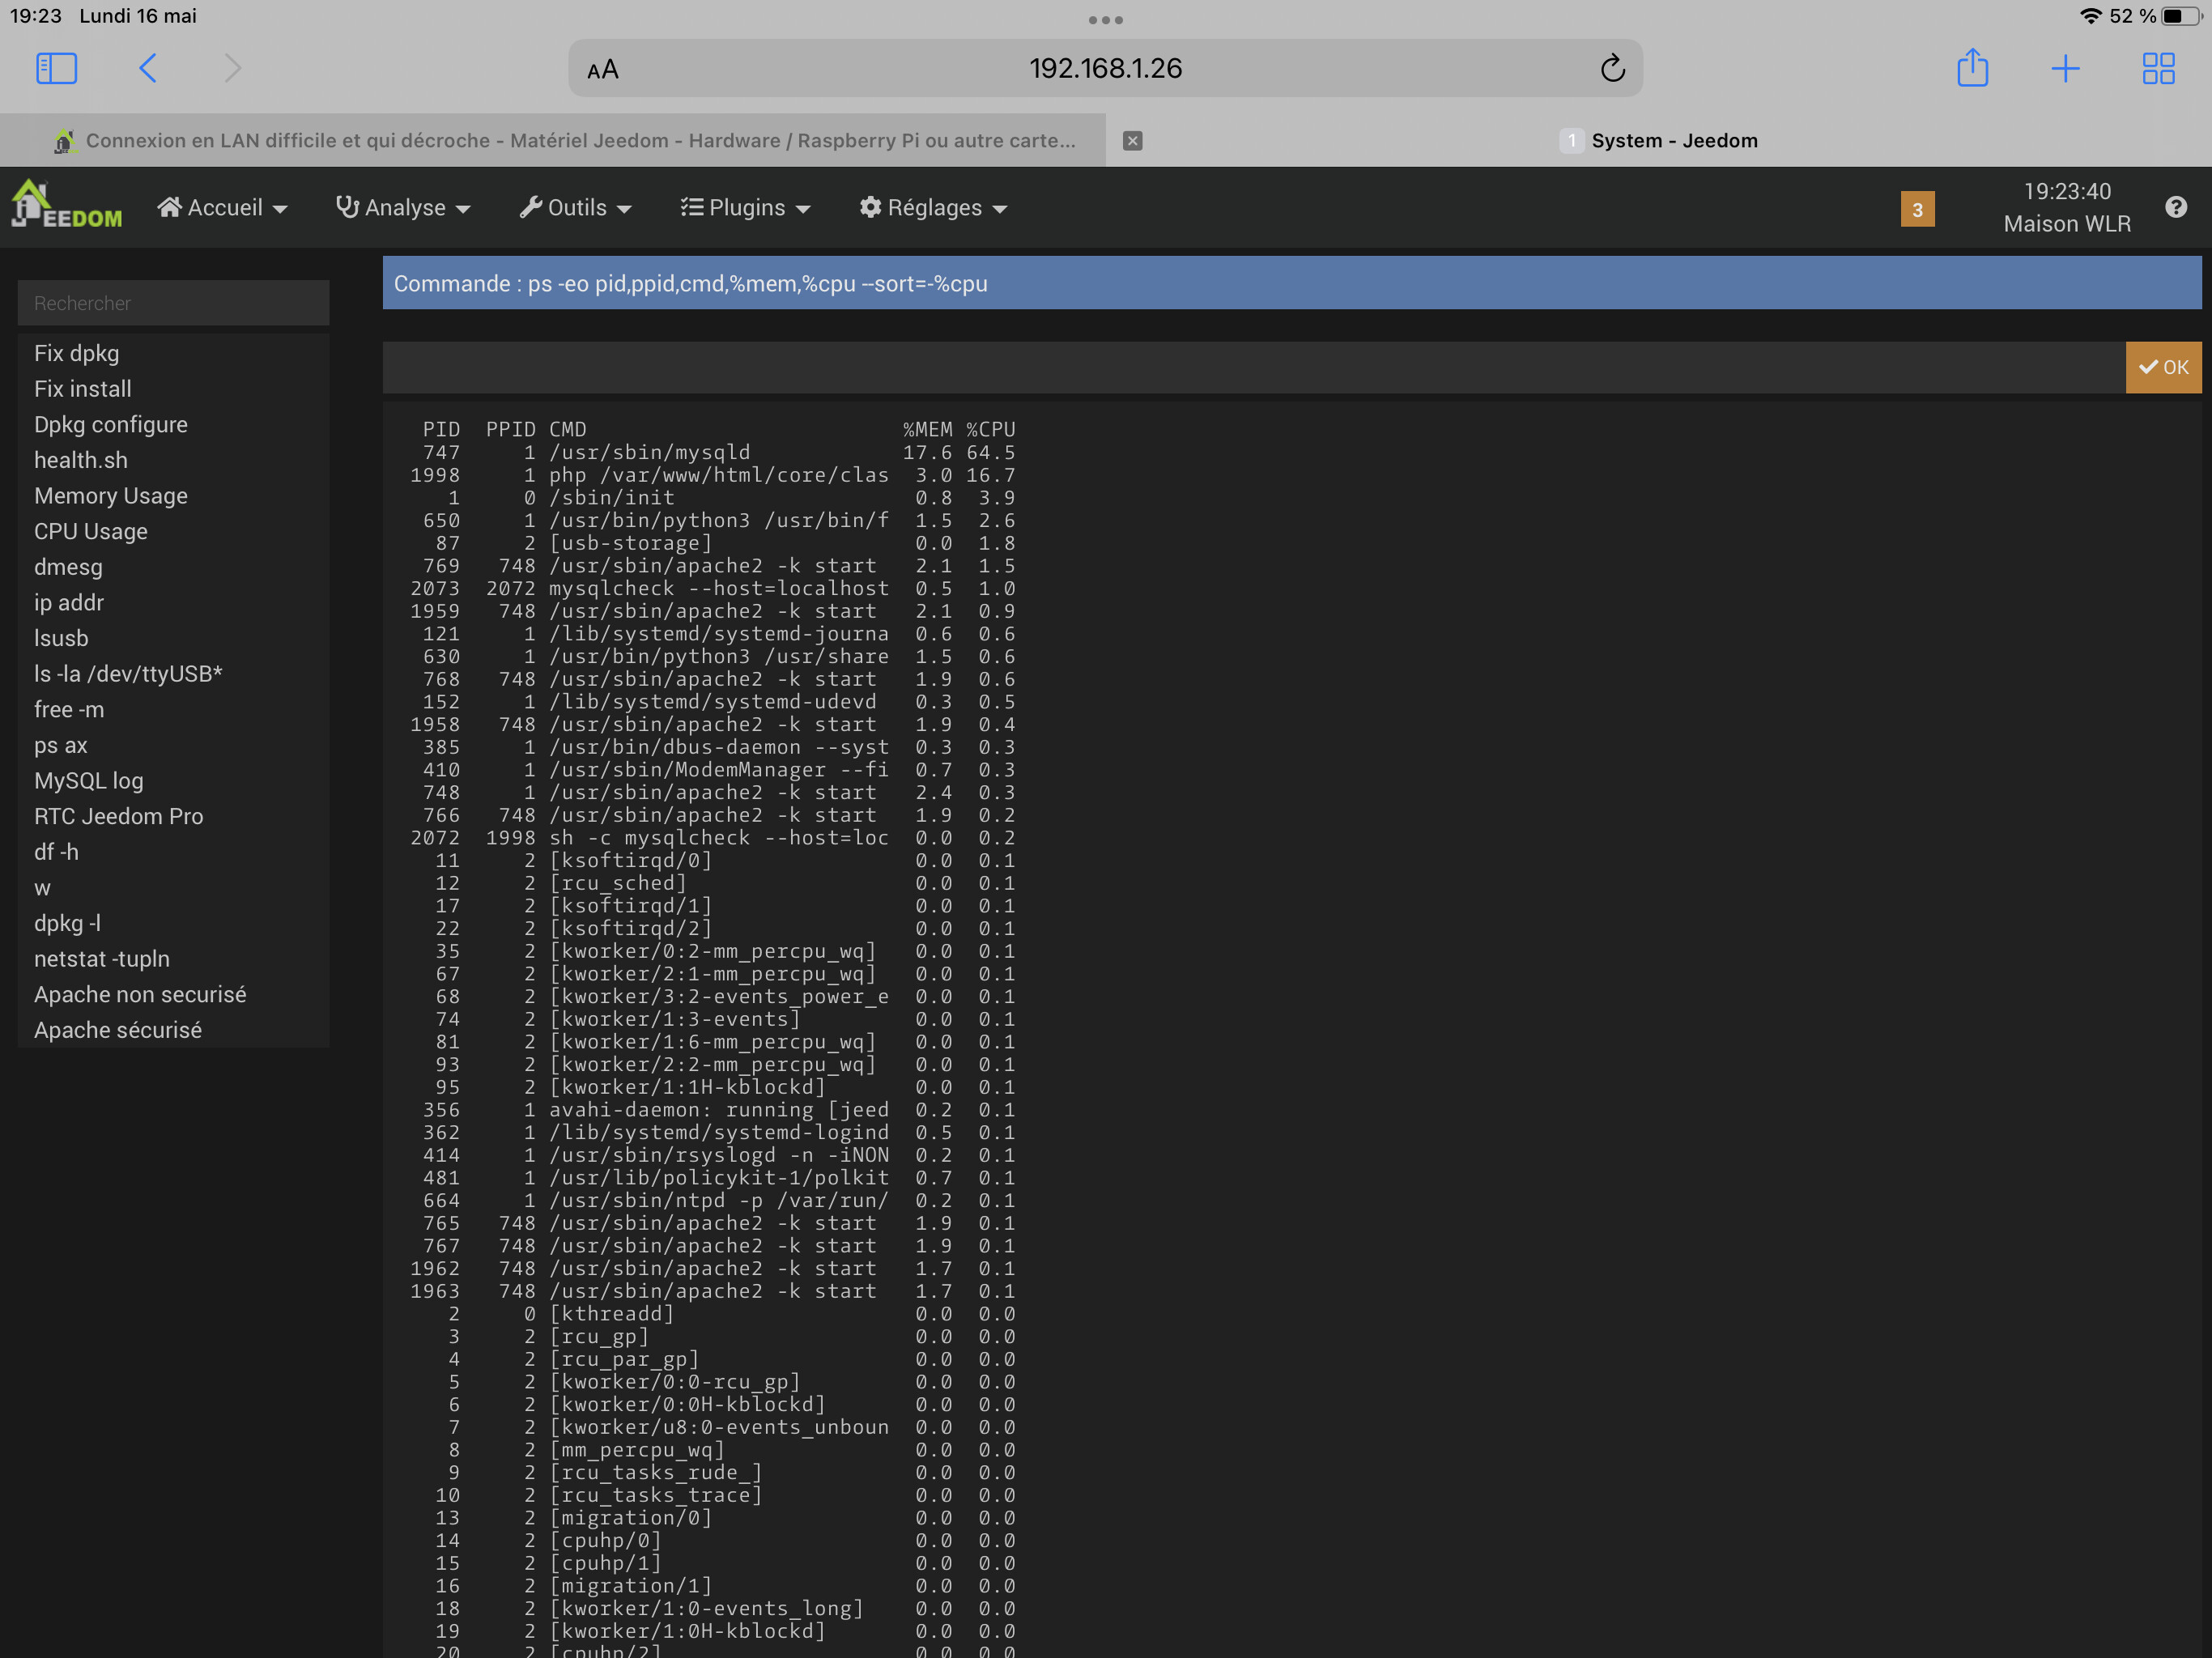The width and height of the screenshot is (2212, 1658).
Task: Expand the Analyse dropdown menu
Action: pyautogui.click(x=403, y=208)
